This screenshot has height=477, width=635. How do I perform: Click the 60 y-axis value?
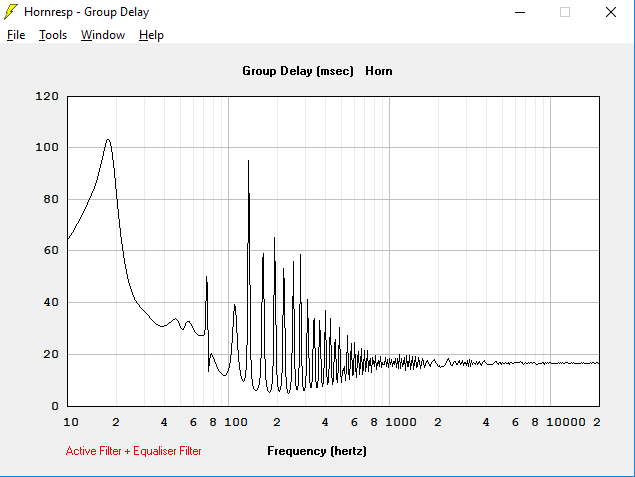coord(51,250)
